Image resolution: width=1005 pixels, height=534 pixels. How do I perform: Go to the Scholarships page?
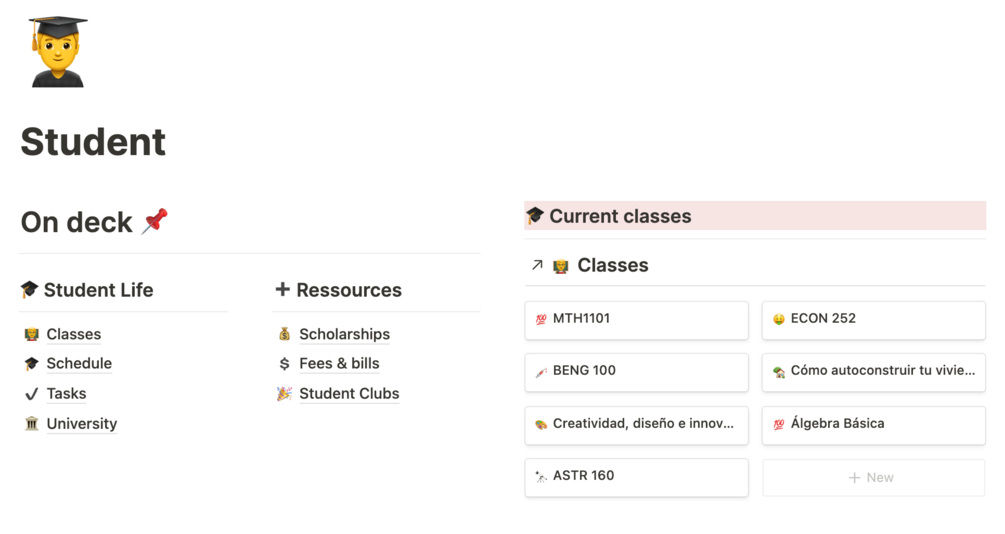[344, 334]
